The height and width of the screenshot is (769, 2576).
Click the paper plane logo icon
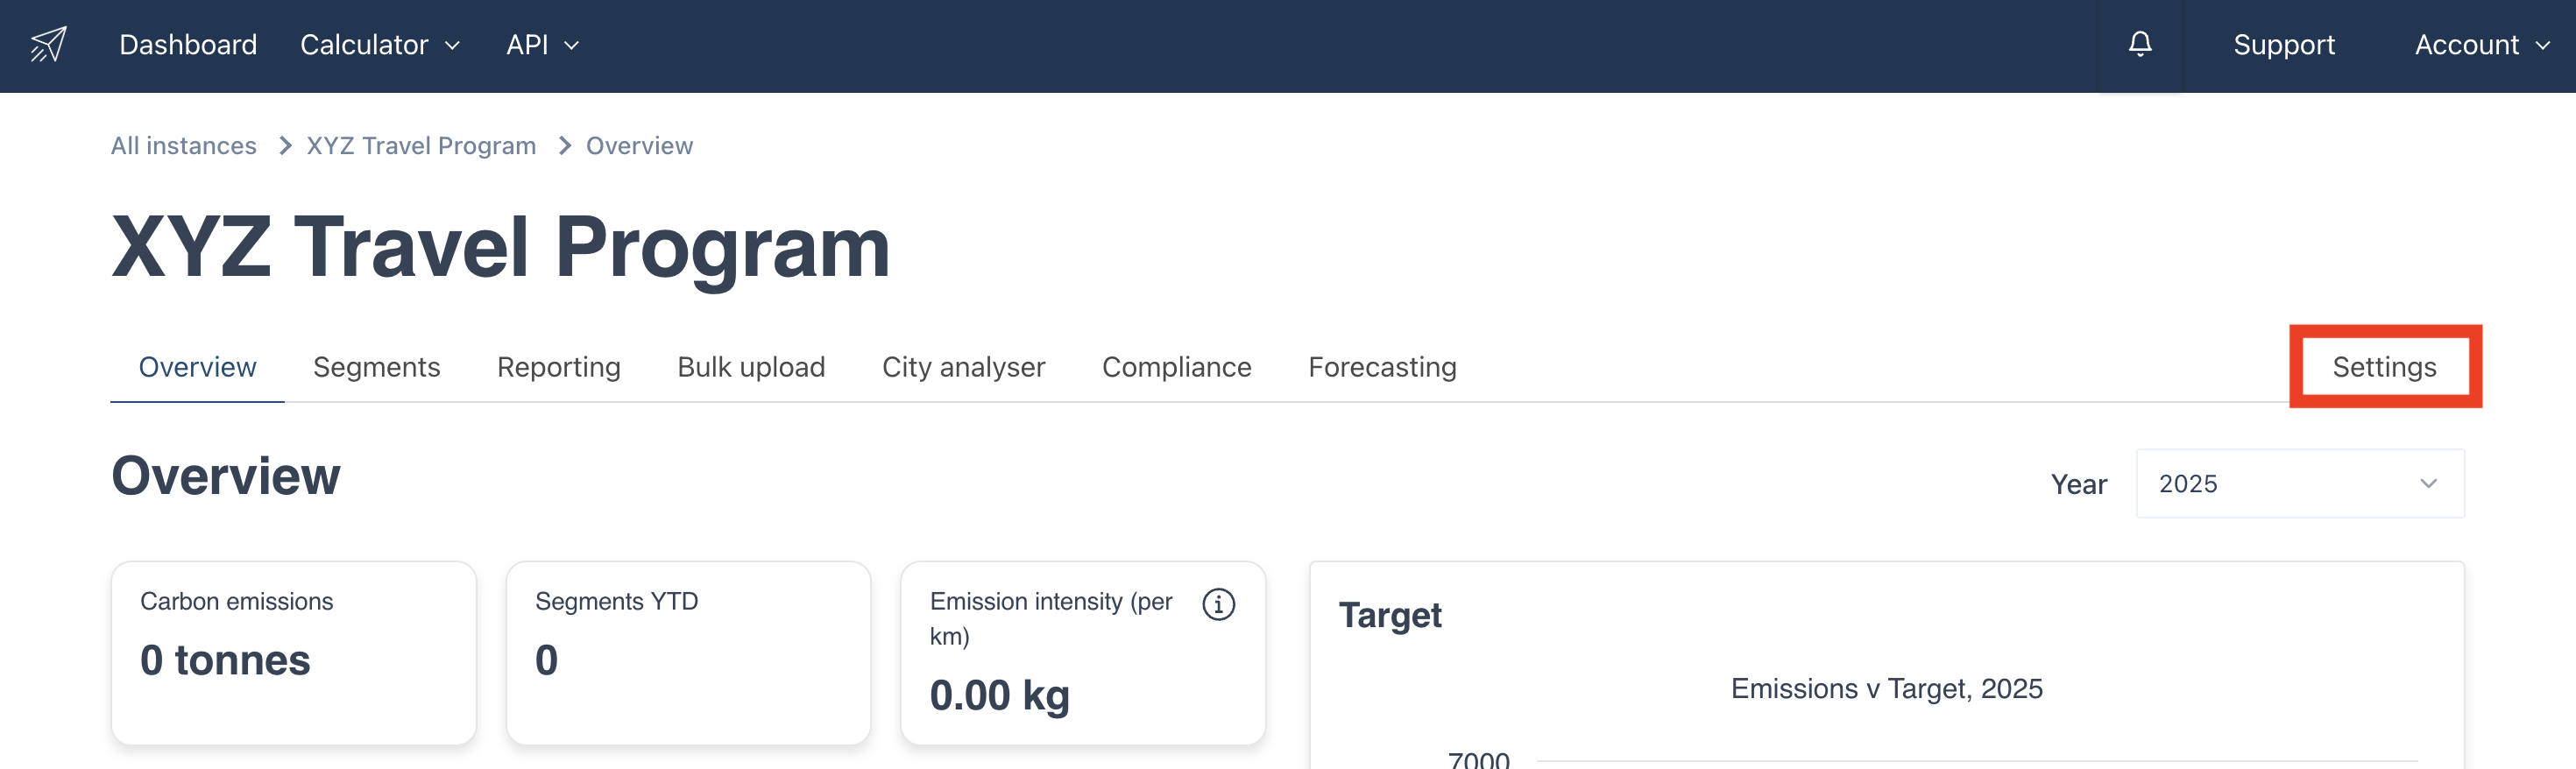pyautogui.click(x=48, y=45)
